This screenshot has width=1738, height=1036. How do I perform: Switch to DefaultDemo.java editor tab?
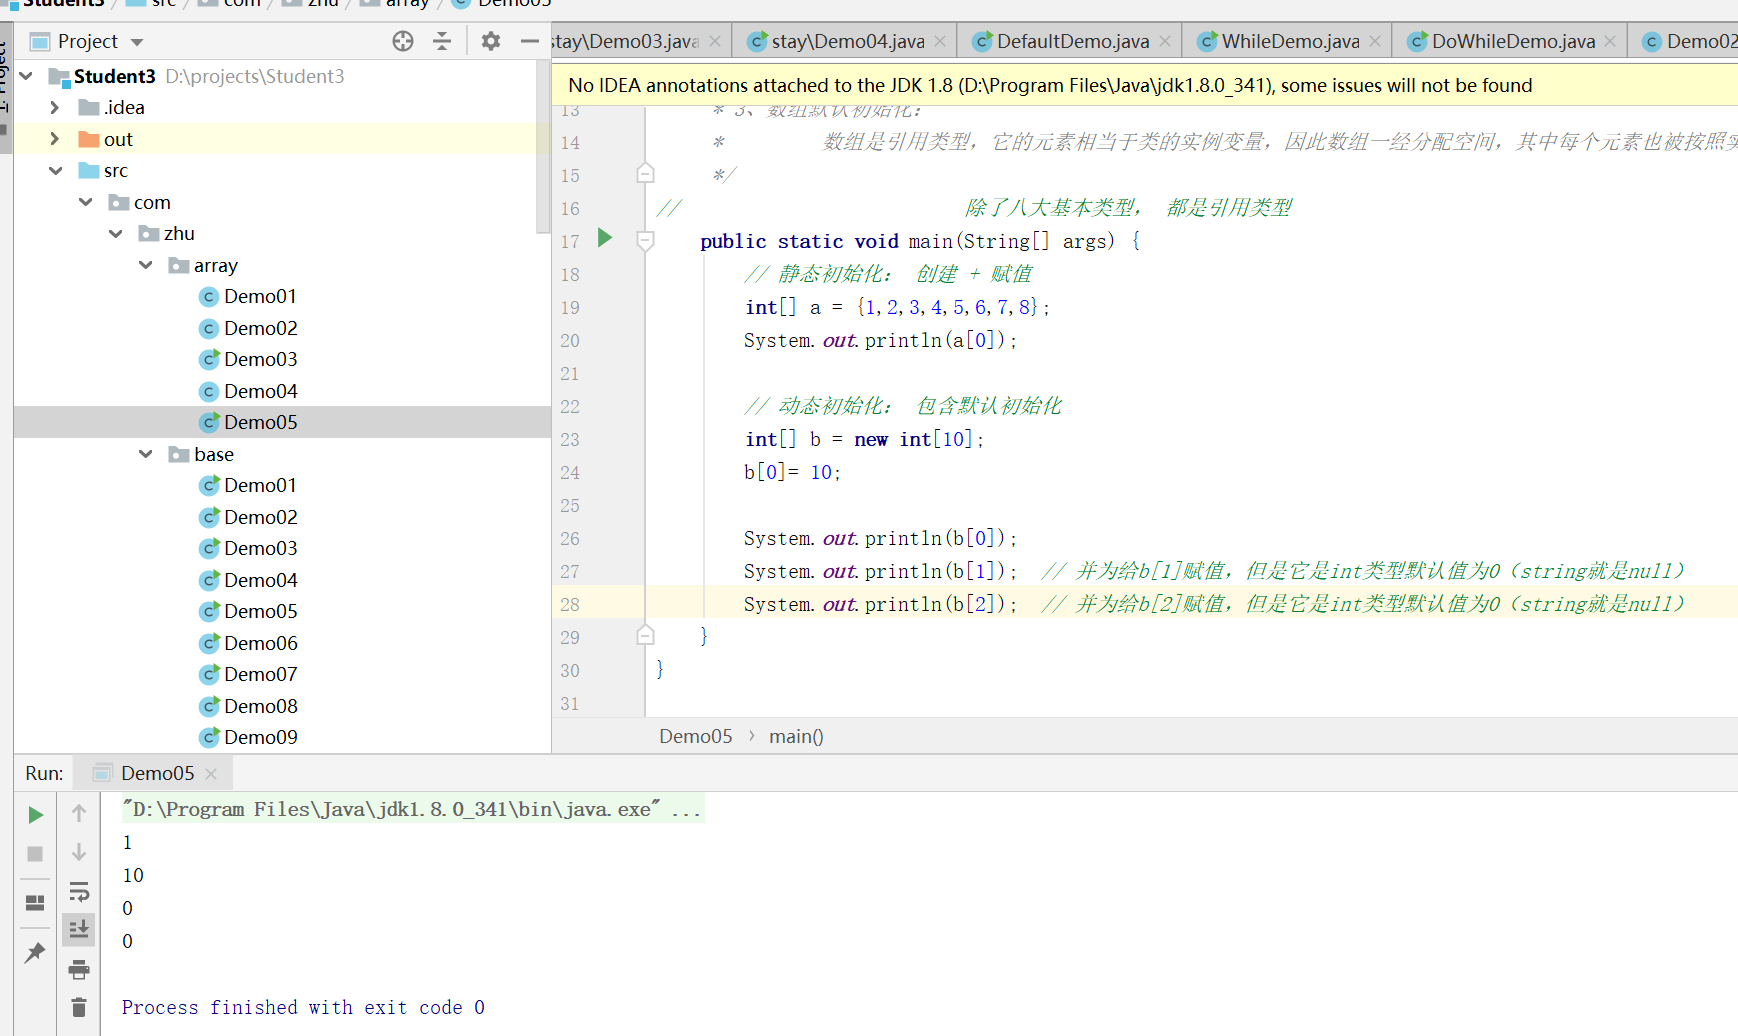click(x=1072, y=41)
